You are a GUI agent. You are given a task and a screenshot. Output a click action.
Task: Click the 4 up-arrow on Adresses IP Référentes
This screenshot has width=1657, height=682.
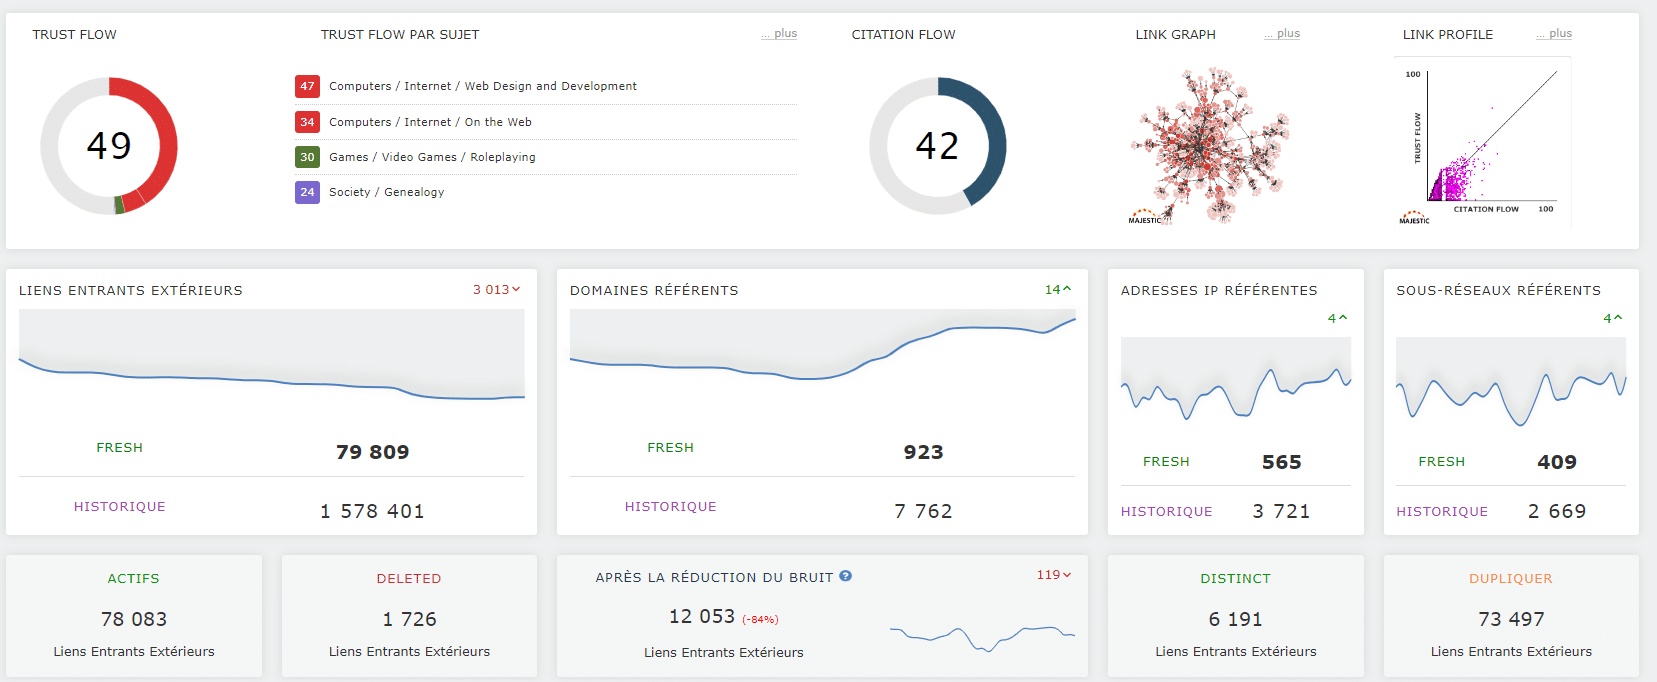pos(1337,318)
